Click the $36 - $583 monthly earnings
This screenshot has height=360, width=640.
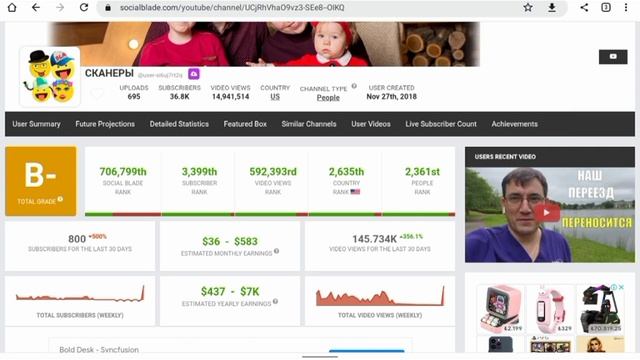point(230,242)
